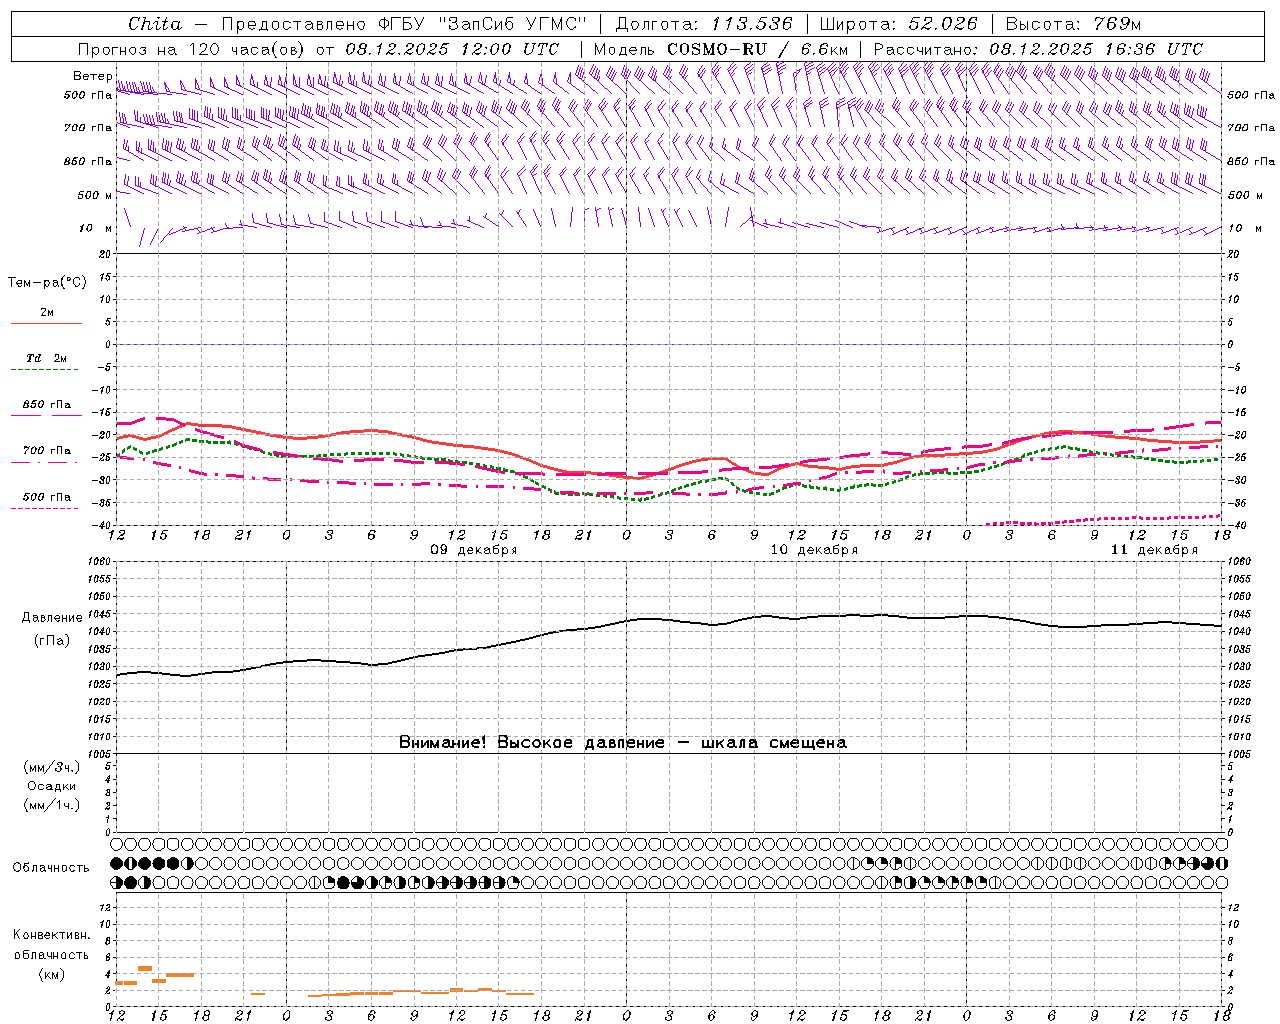
Task: Click the (км) unit under convective cloudiness
Action: click(x=51, y=974)
